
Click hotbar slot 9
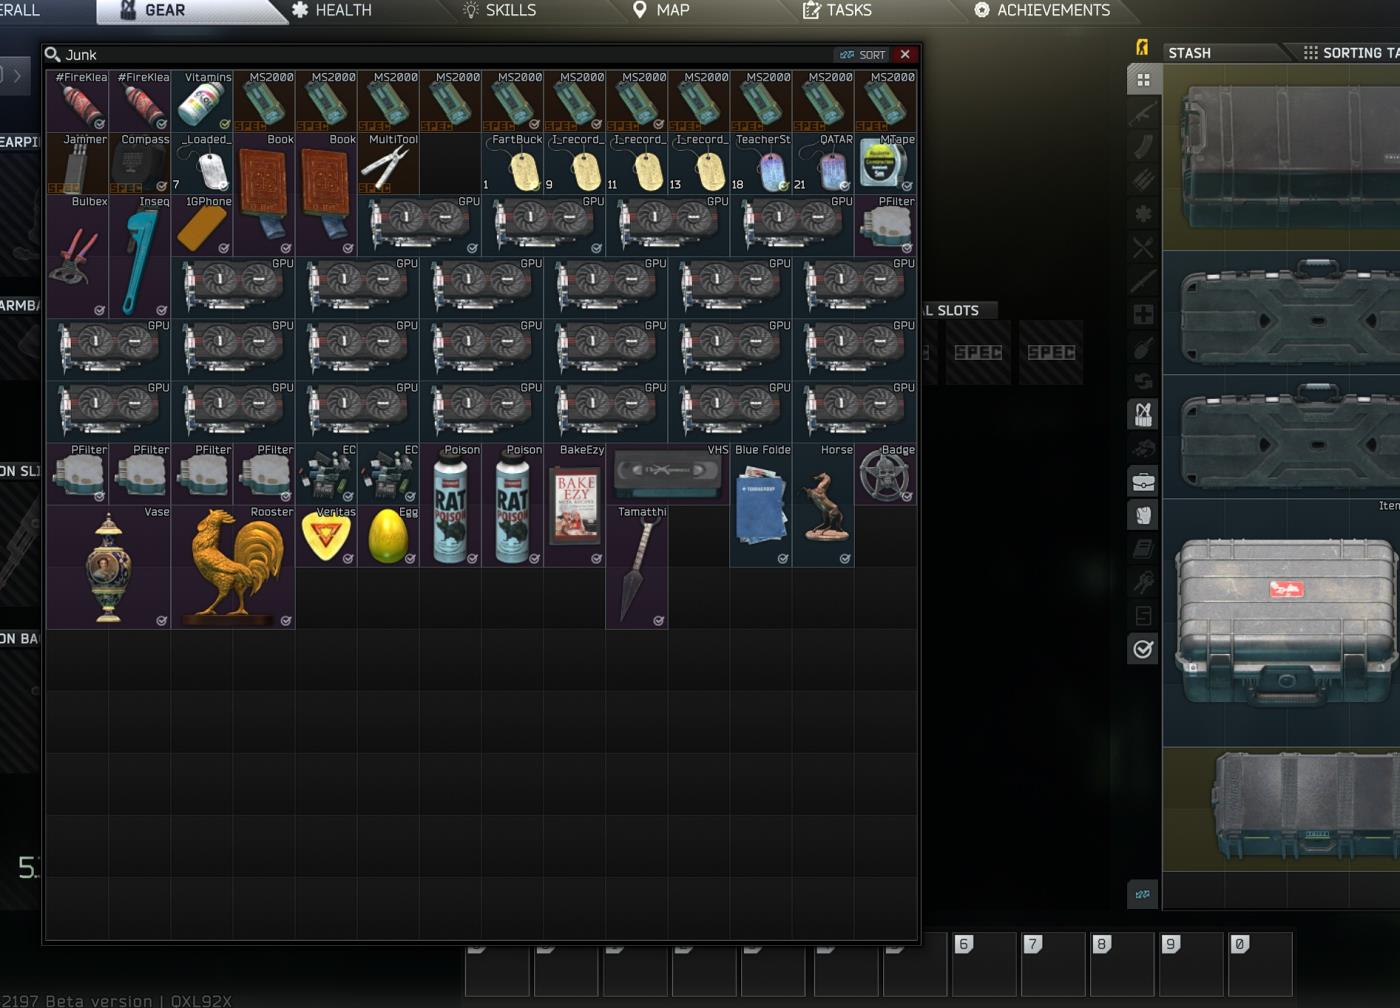tap(1192, 964)
